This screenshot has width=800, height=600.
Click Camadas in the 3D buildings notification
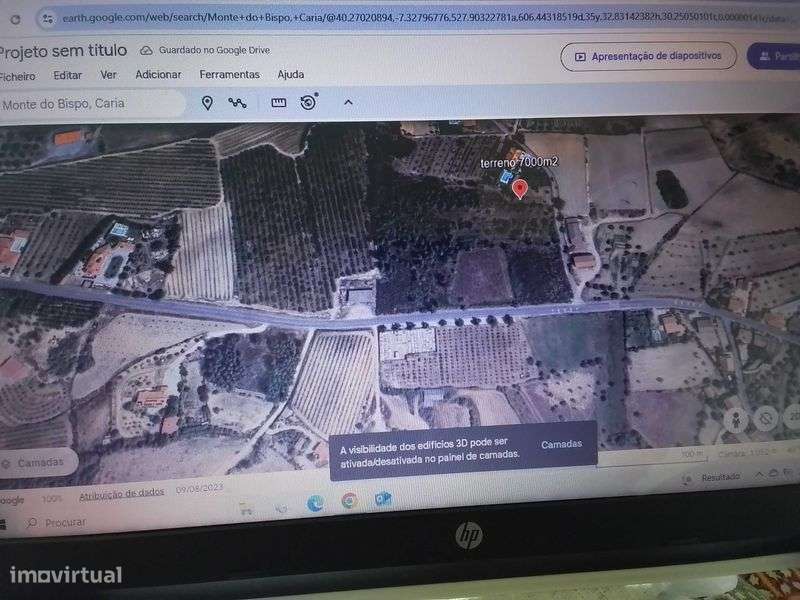561,444
